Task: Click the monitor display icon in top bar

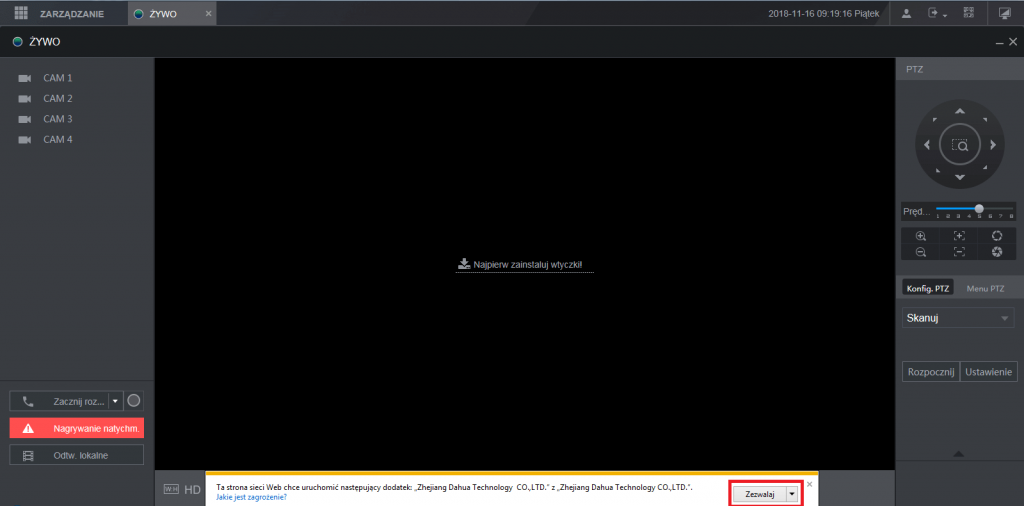Action: 1004,14
